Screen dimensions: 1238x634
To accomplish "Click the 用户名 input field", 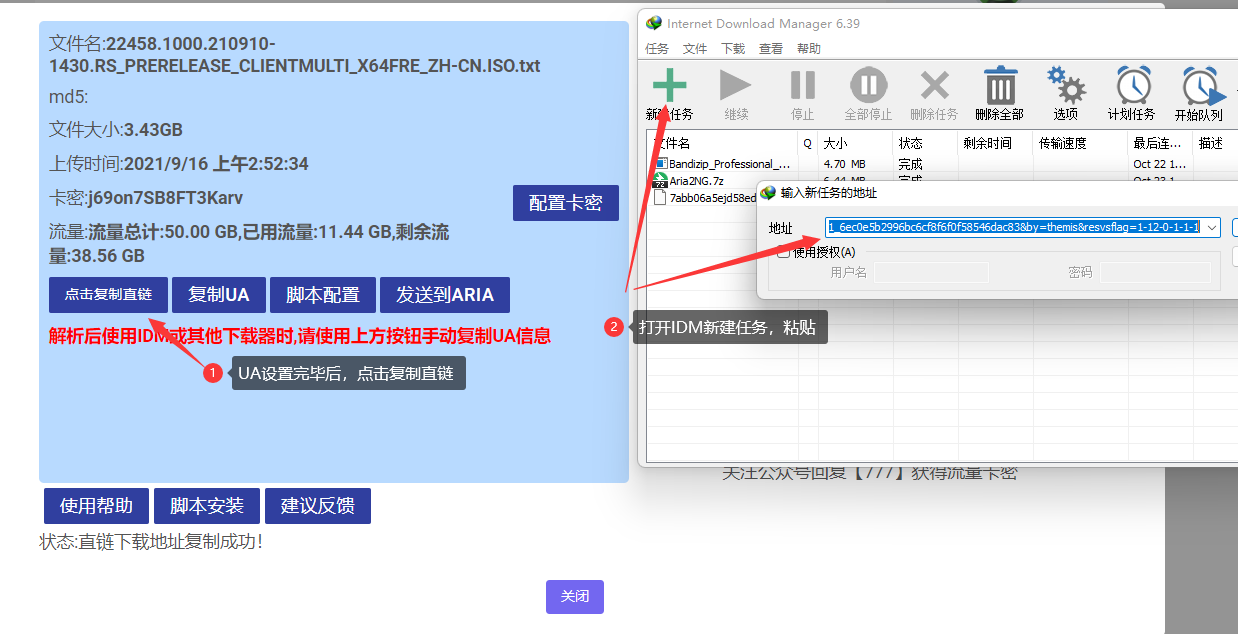I will point(931,272).
